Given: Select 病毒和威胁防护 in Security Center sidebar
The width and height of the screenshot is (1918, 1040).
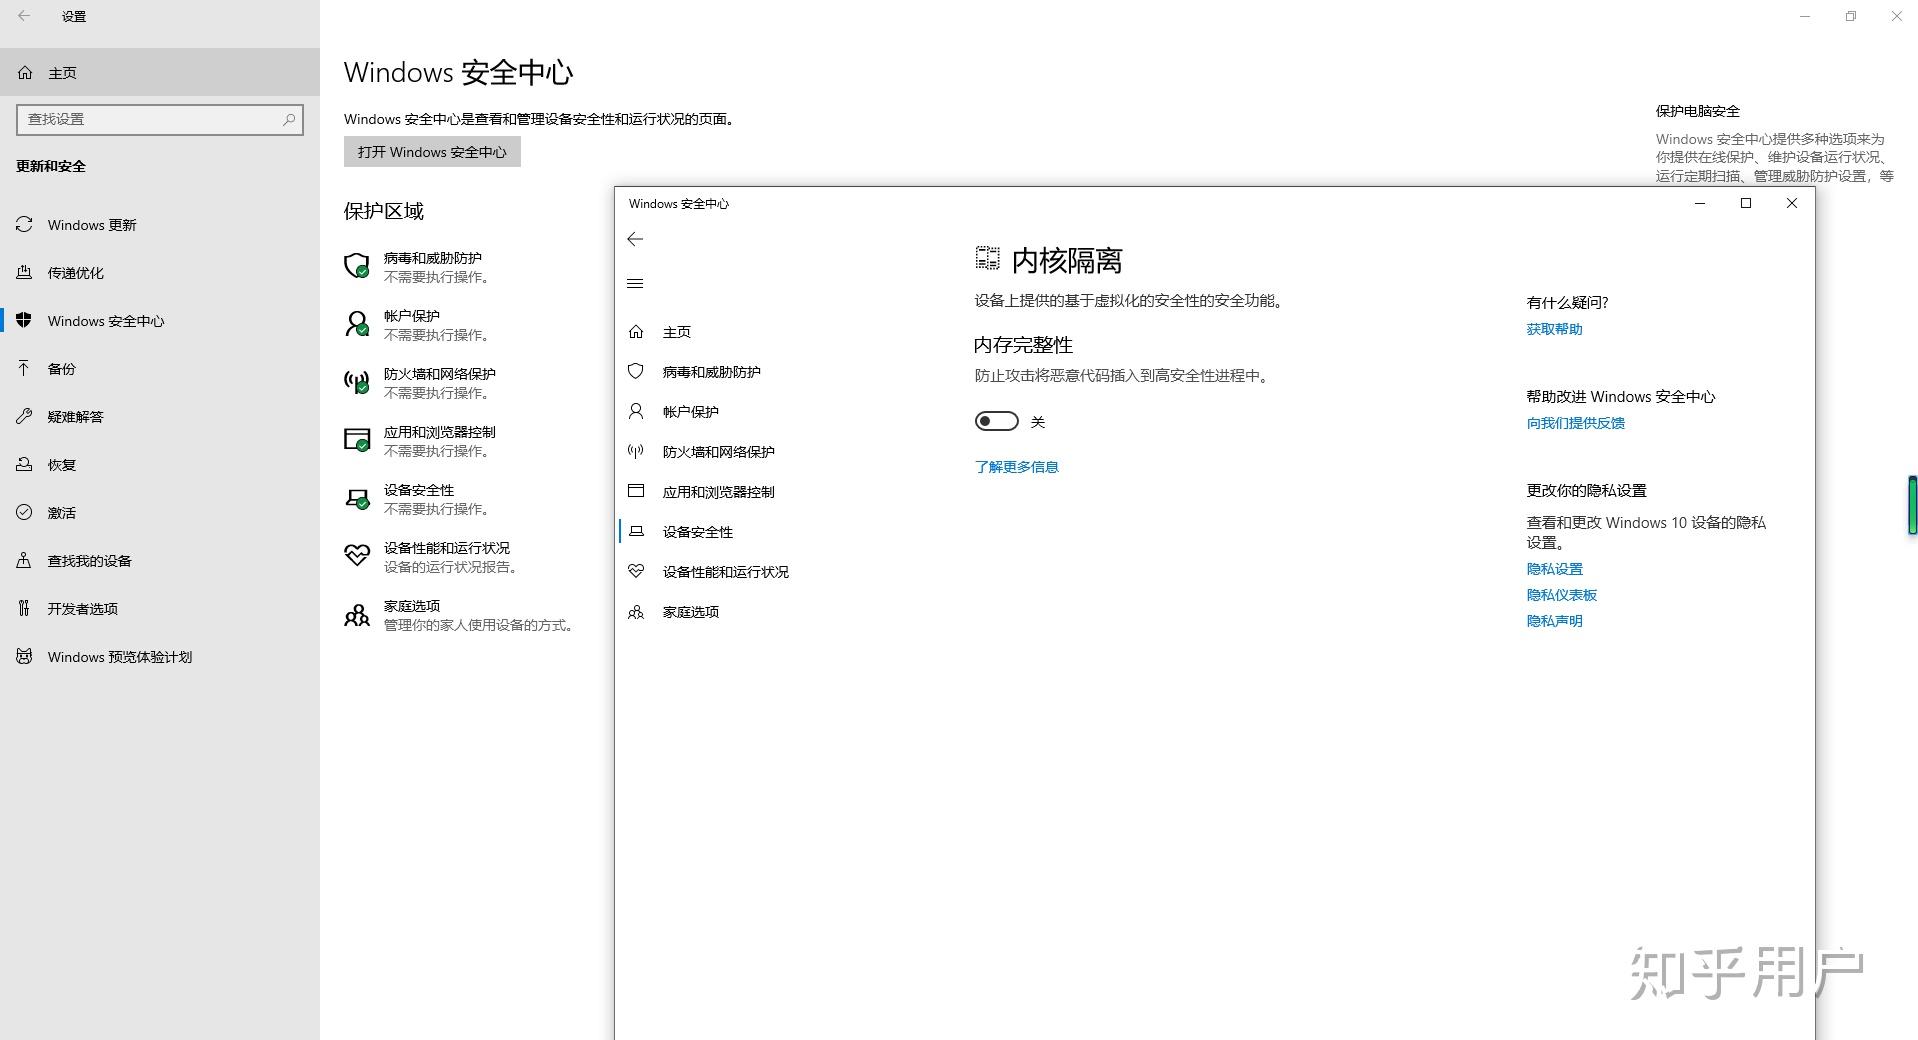Looking at the screenshot, I should (711, 372).
